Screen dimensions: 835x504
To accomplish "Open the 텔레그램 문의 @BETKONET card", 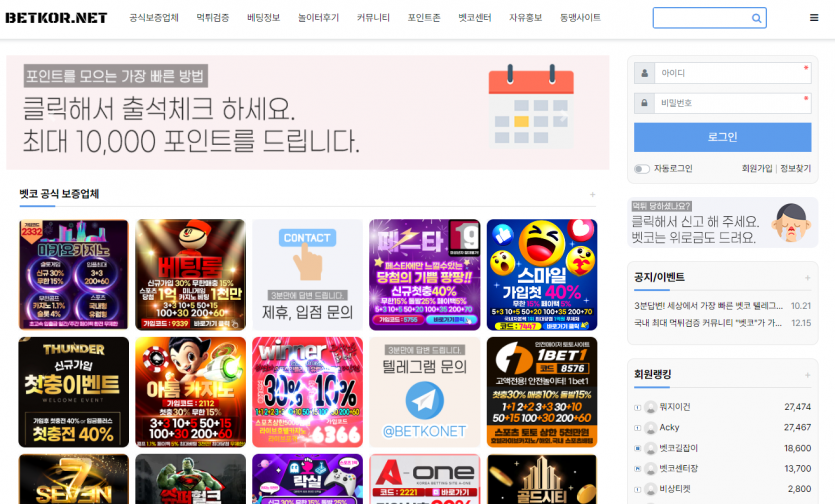I will click(x=424, y=392).
